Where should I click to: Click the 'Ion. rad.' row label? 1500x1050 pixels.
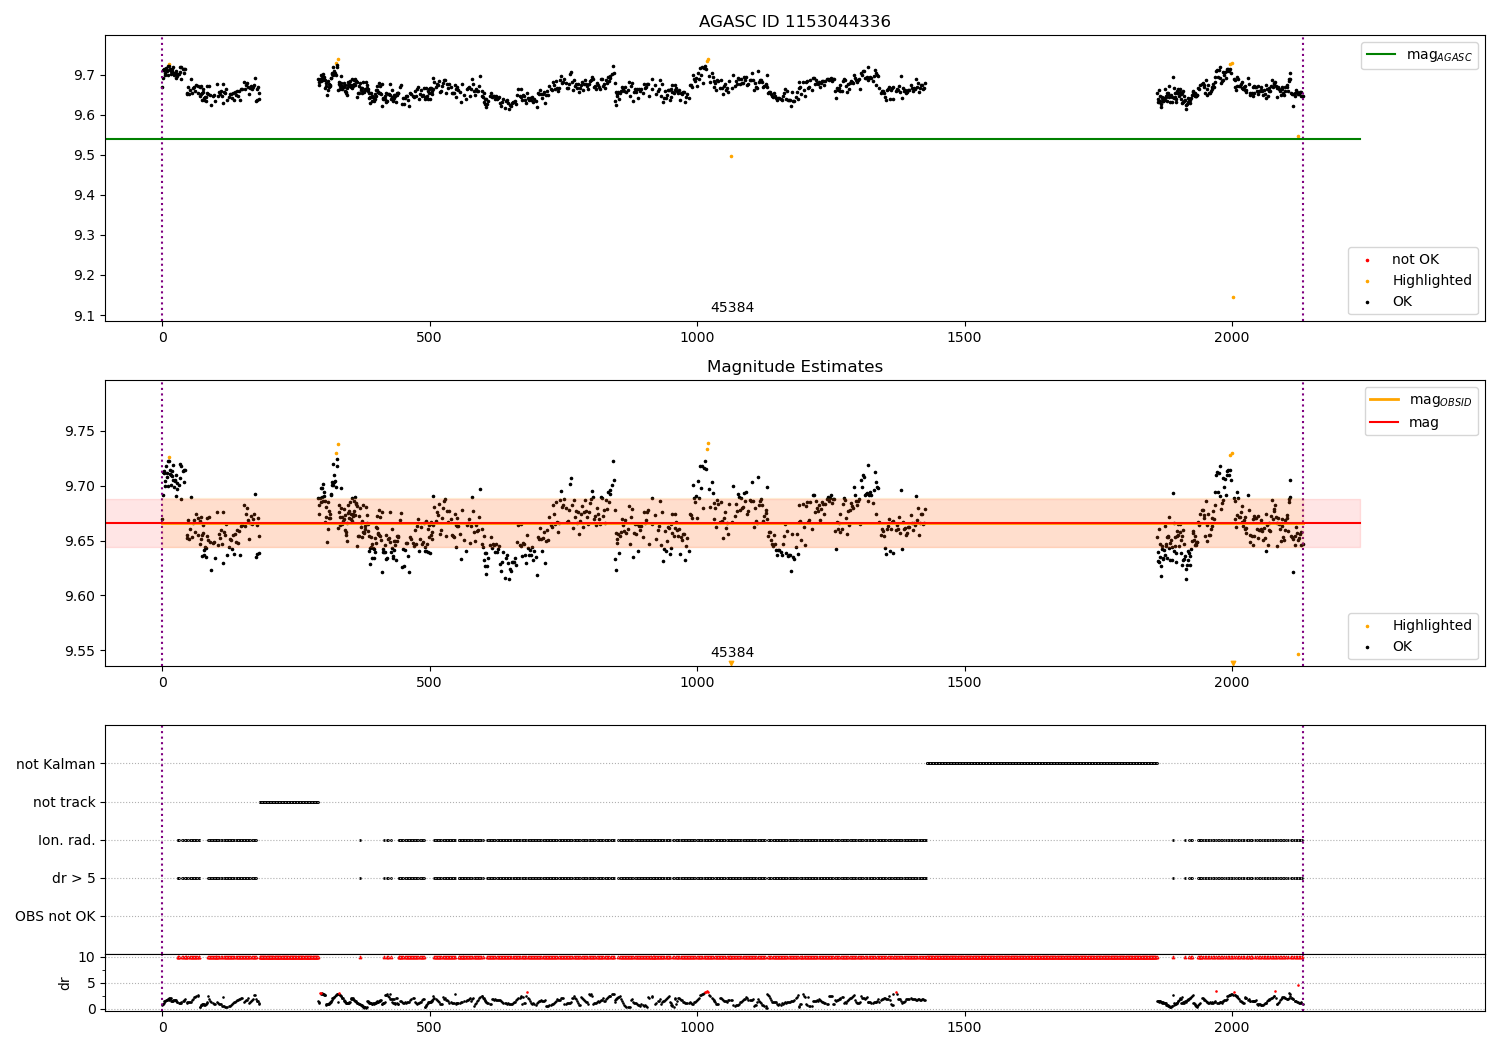coord(67,841)
